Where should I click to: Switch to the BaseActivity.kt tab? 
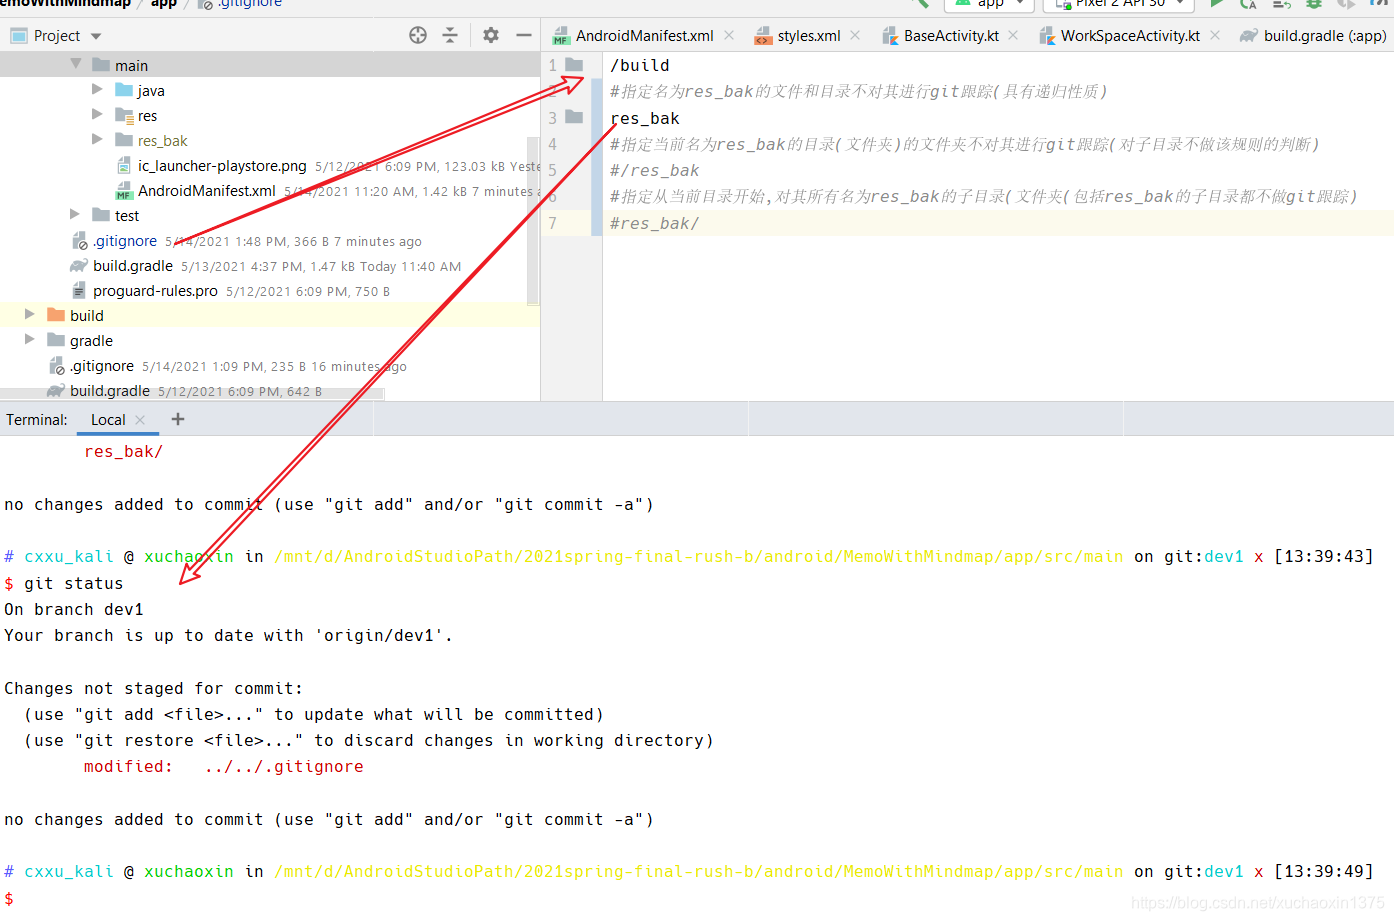coord(951,35)
